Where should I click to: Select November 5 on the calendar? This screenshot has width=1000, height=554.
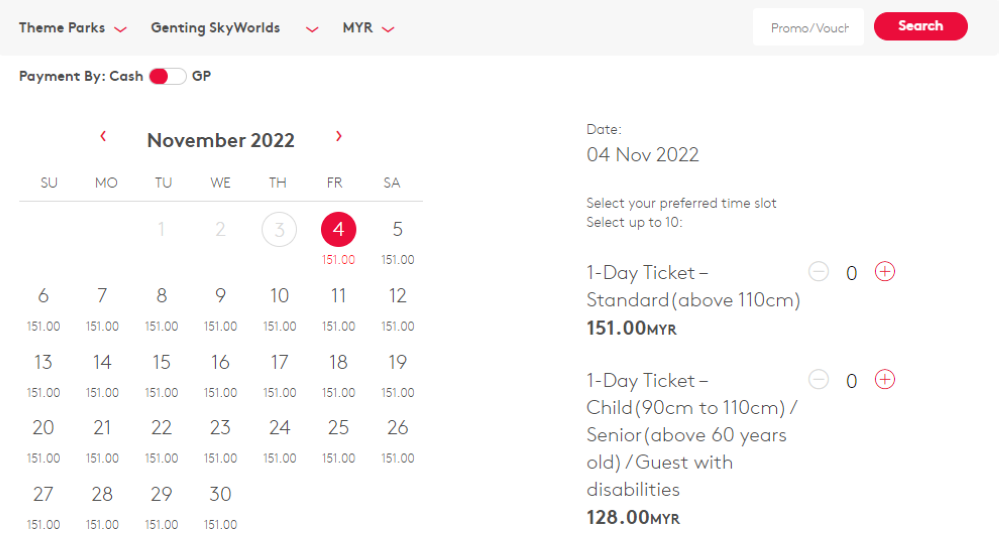click(397, 240)
